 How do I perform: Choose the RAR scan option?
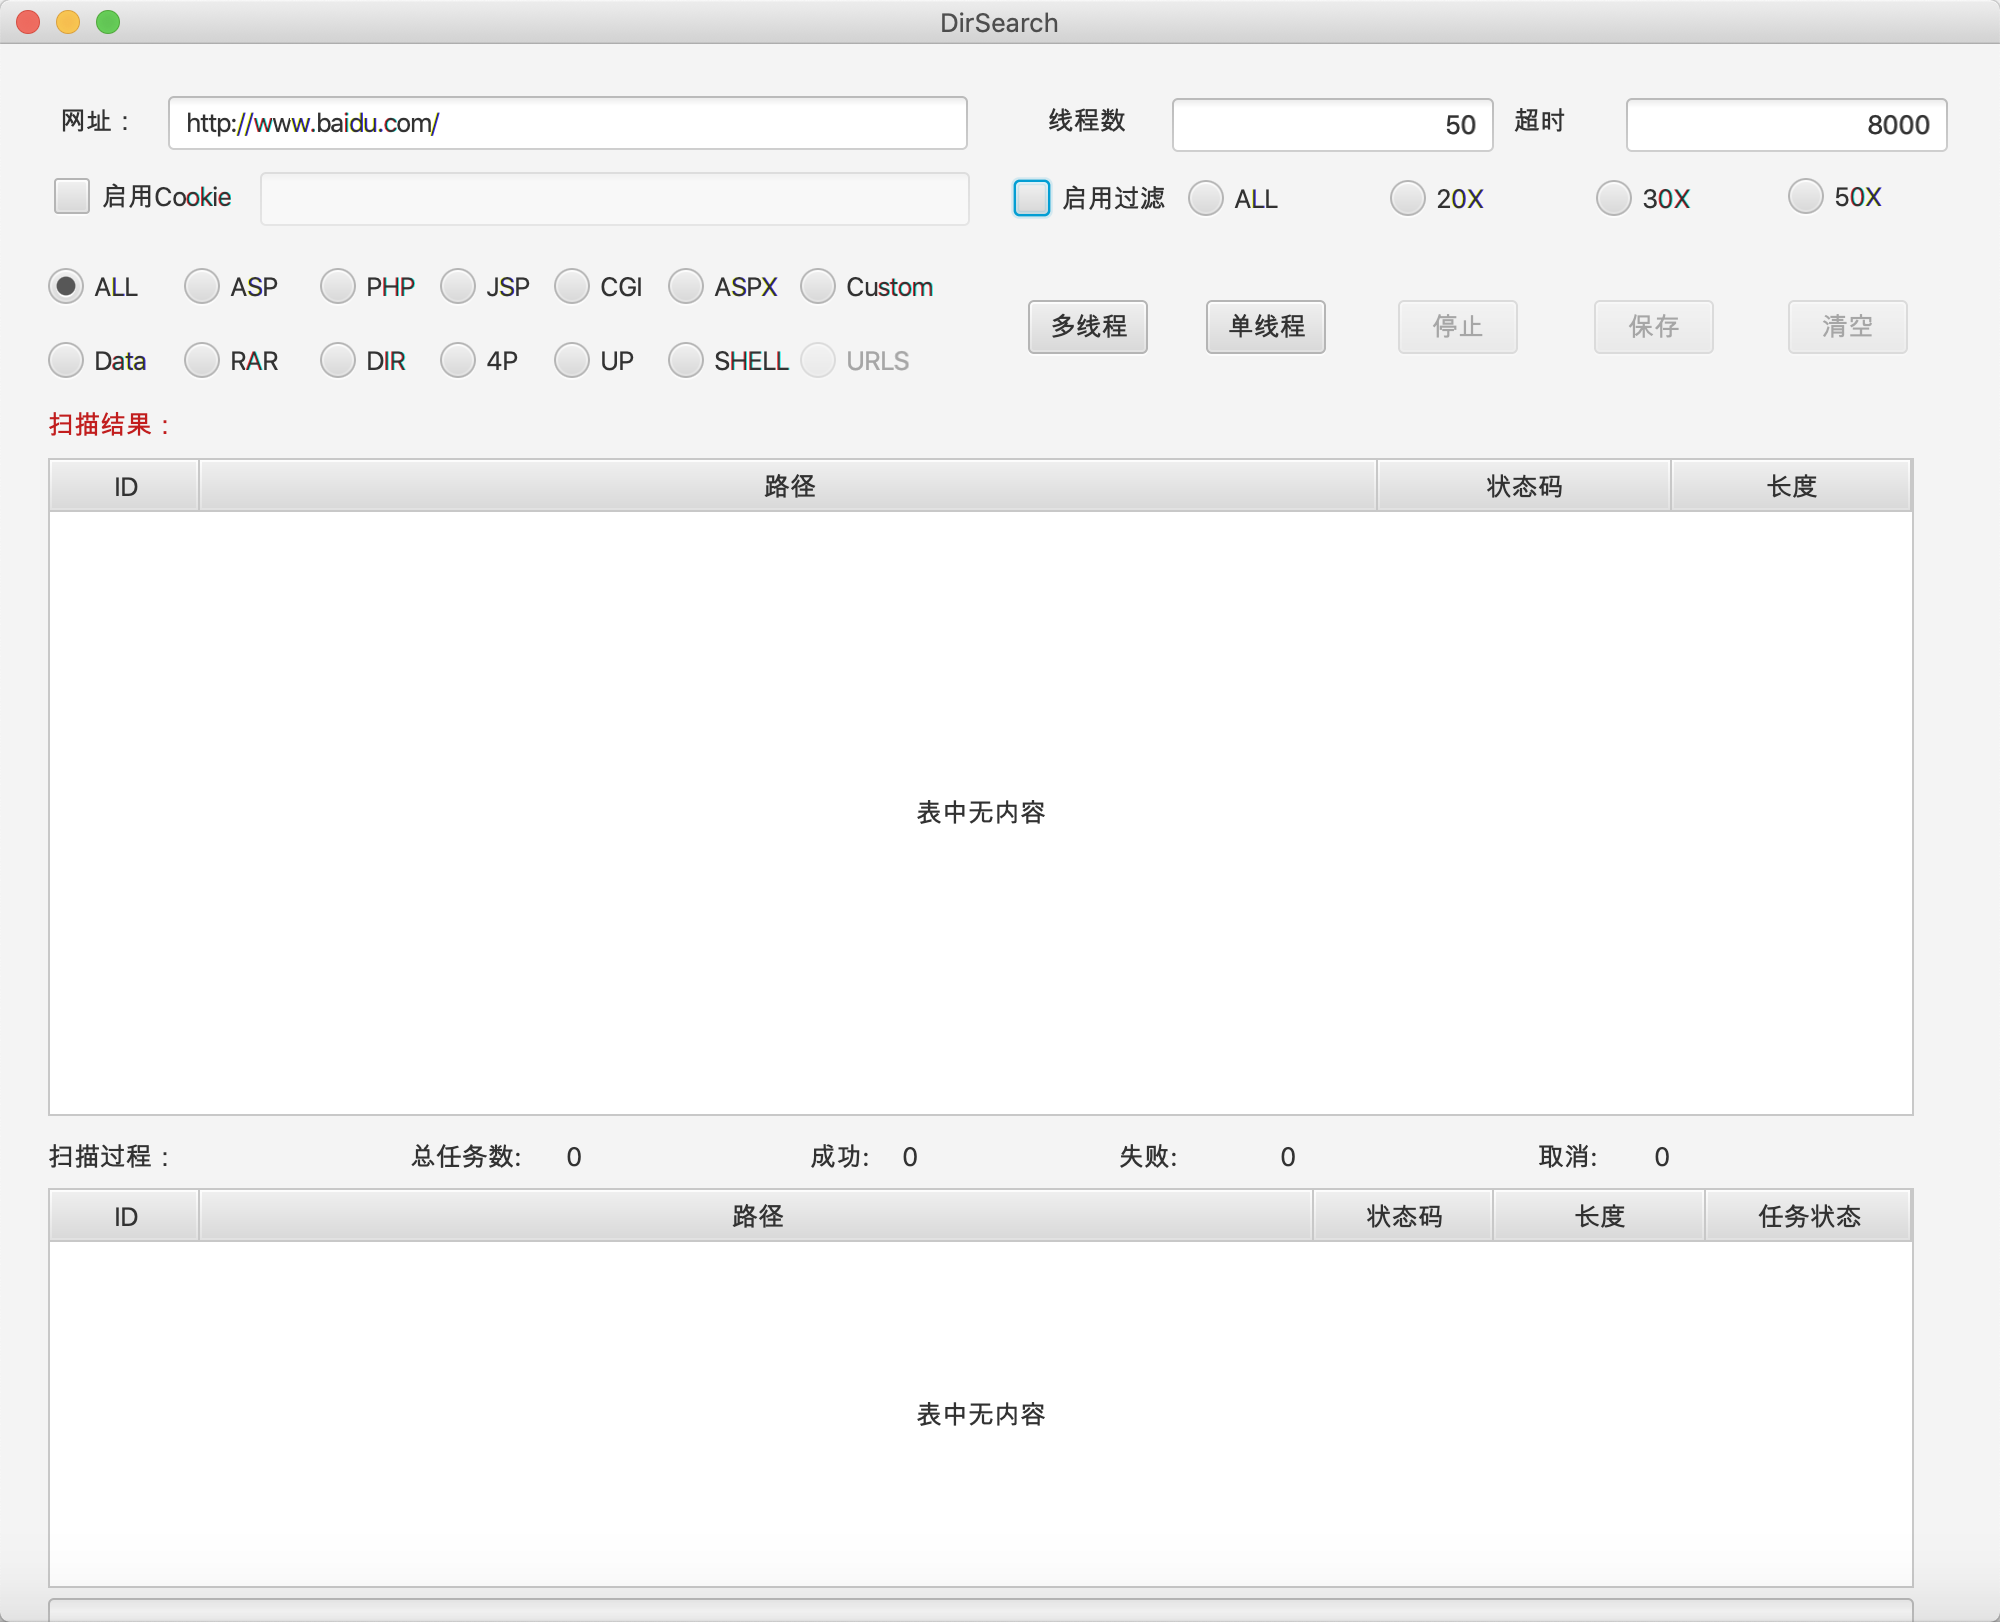[x=202, y=361]
